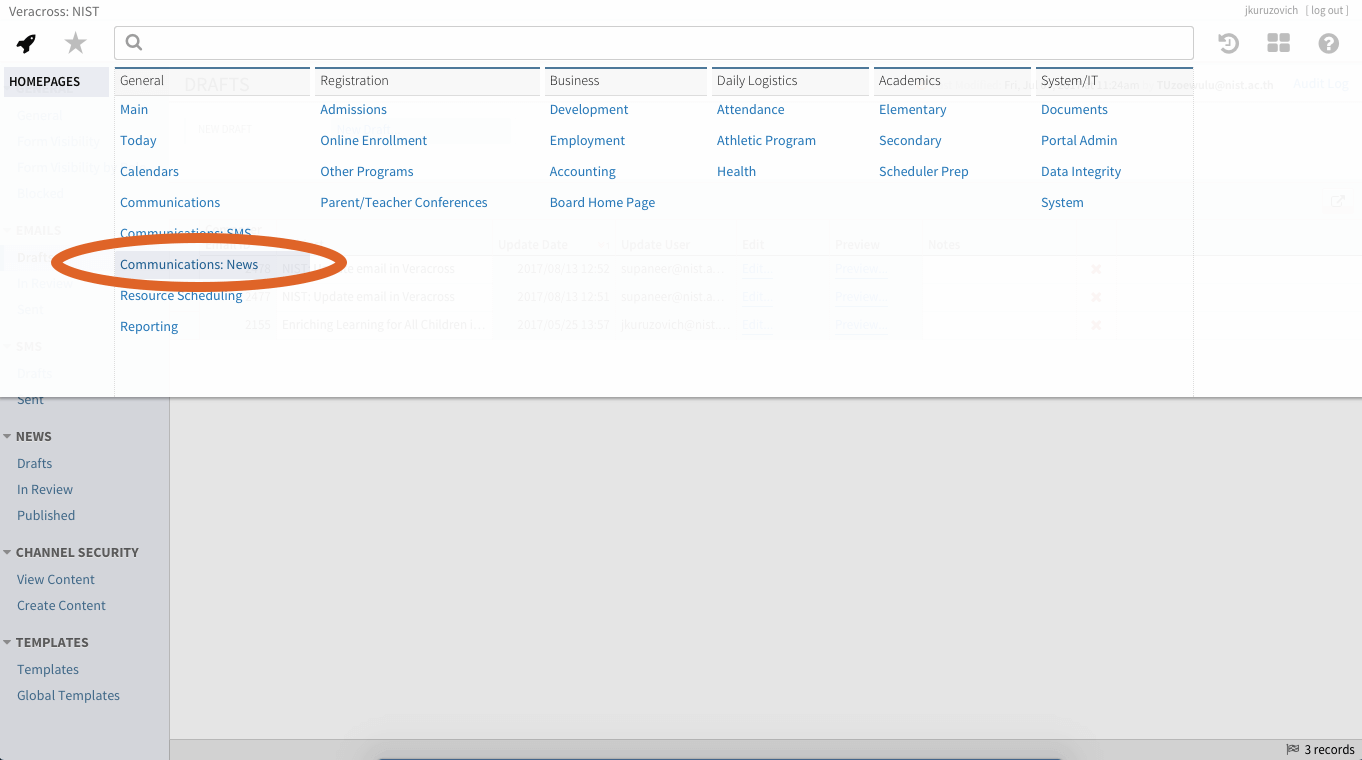Image resolution: width=1362 pixels, height=760 pixels.
Task: Select Data Integrity under System/IT
Action: [1080, 172]
